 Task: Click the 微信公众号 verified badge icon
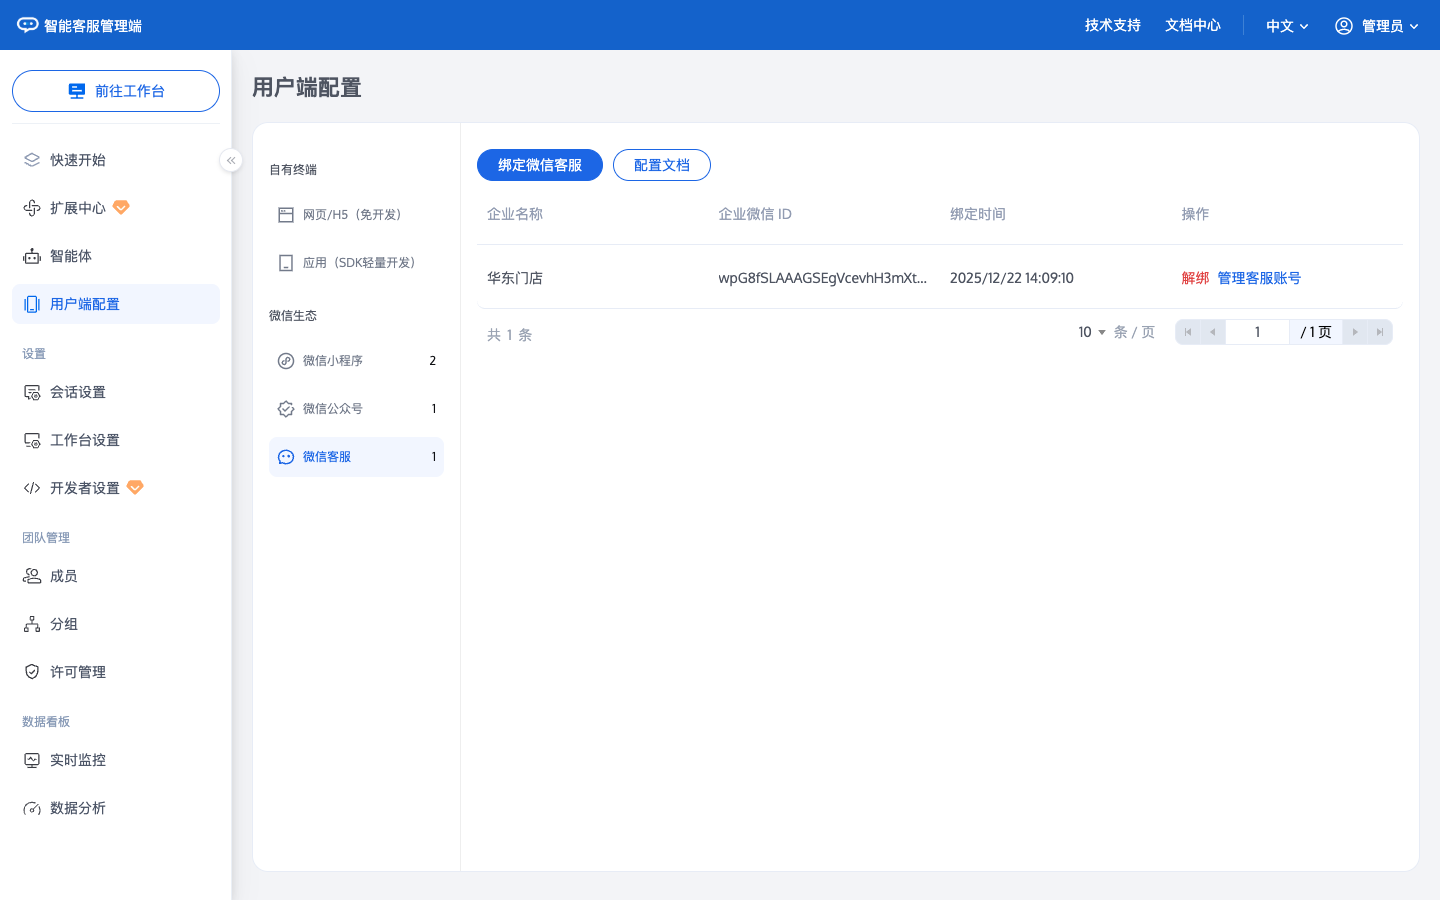point(286,409)
